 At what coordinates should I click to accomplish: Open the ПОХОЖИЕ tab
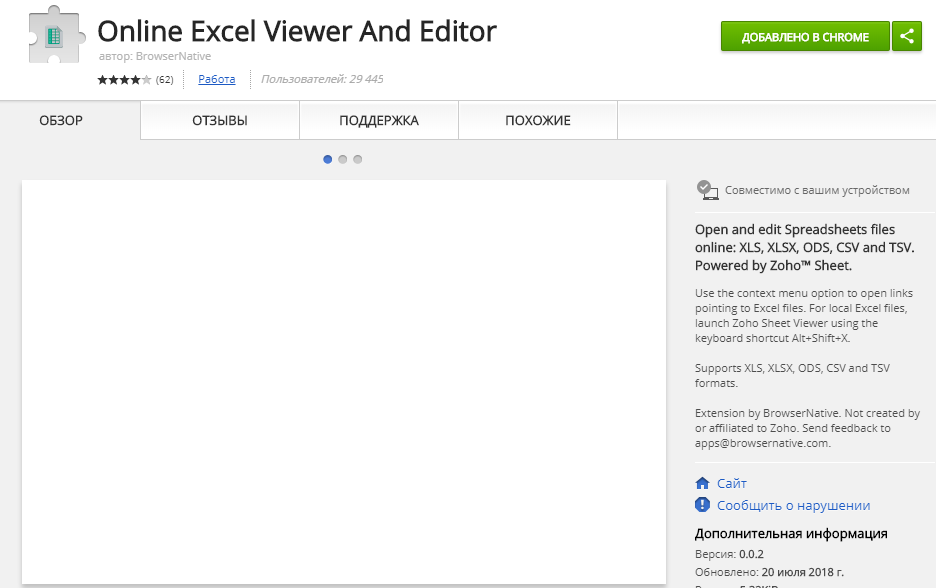[538, 121]
